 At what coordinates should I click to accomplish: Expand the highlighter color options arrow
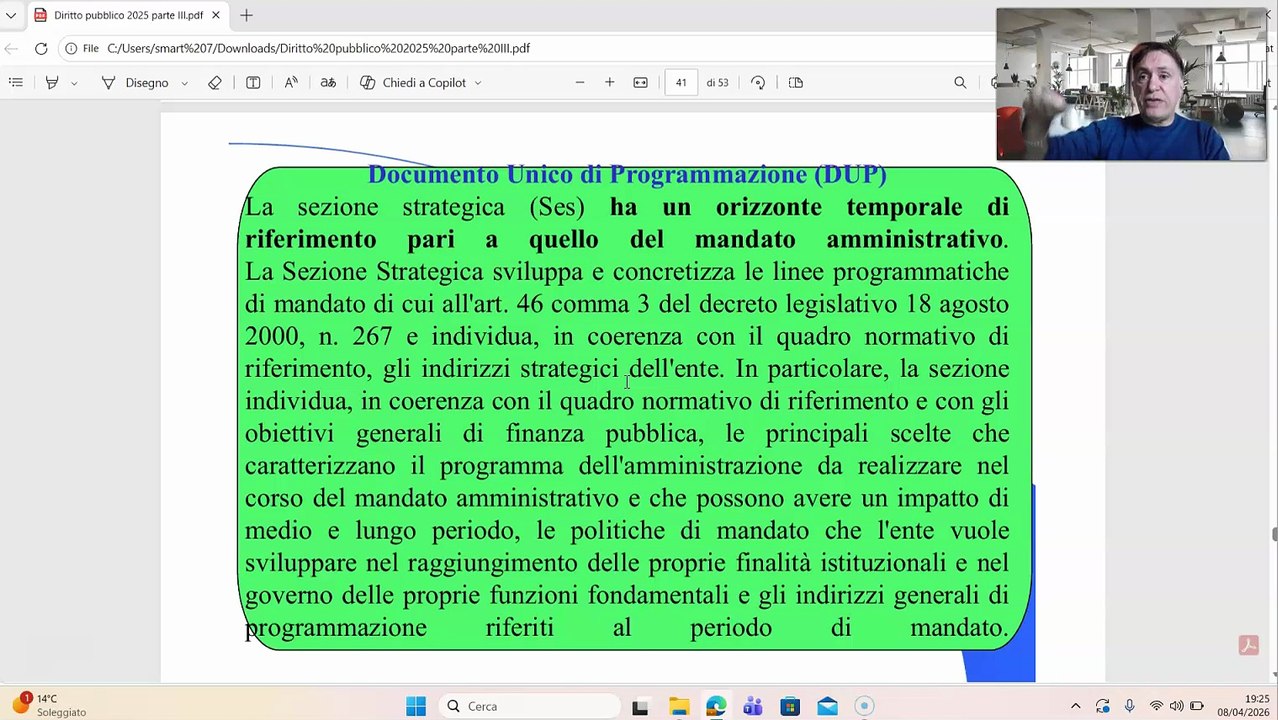(74, 83)
